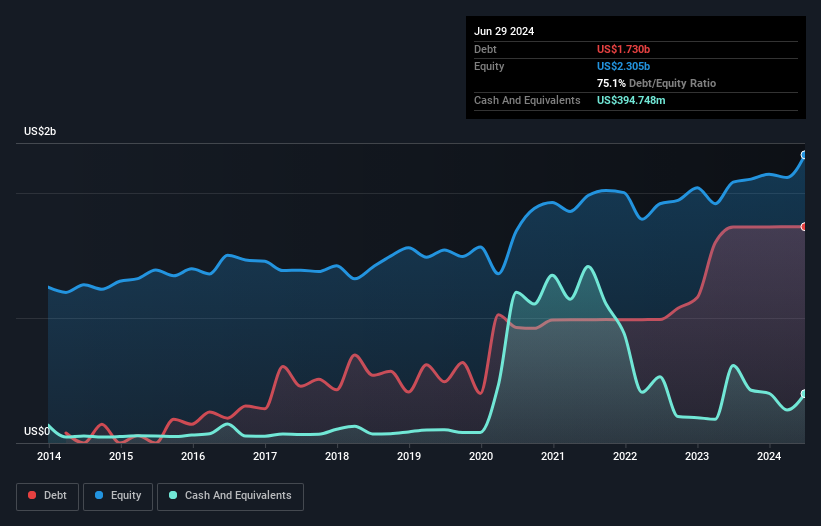Select the 2024 x-axis label
This screenshot has width=821, height=526.
coord(769,456)
